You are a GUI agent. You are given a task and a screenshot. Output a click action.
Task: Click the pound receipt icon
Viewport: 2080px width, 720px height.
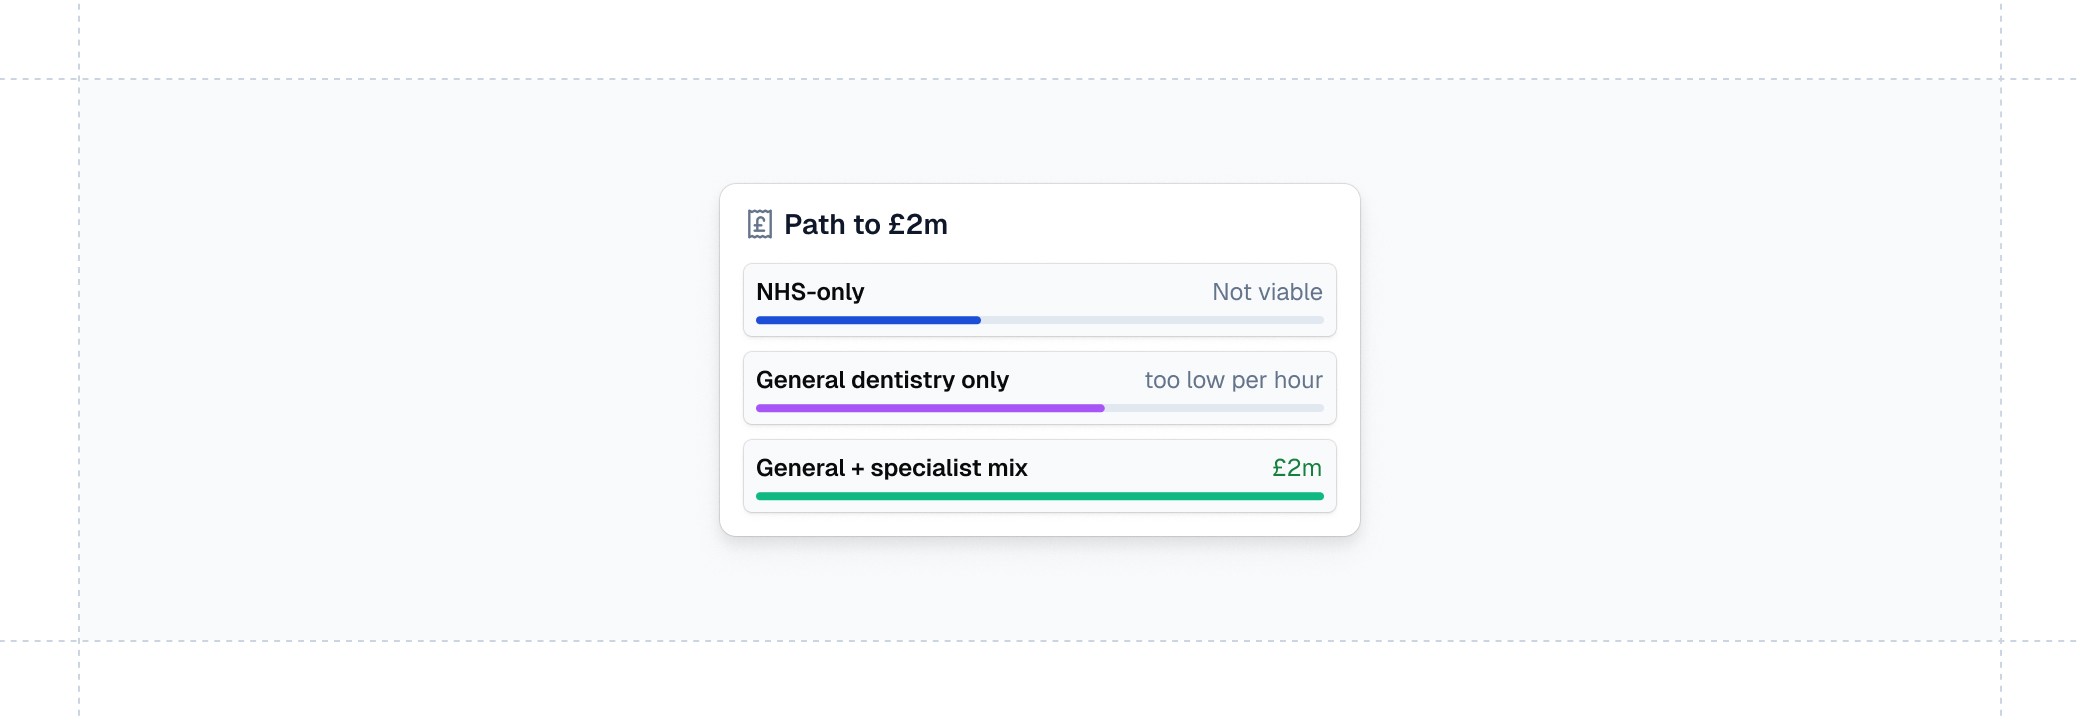click(760, 224)
